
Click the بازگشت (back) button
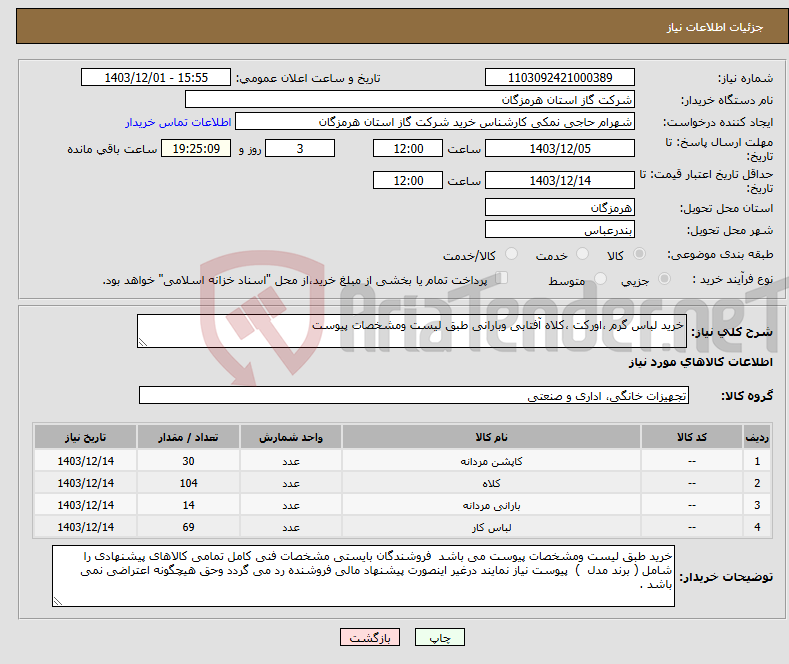coord(370,637)
